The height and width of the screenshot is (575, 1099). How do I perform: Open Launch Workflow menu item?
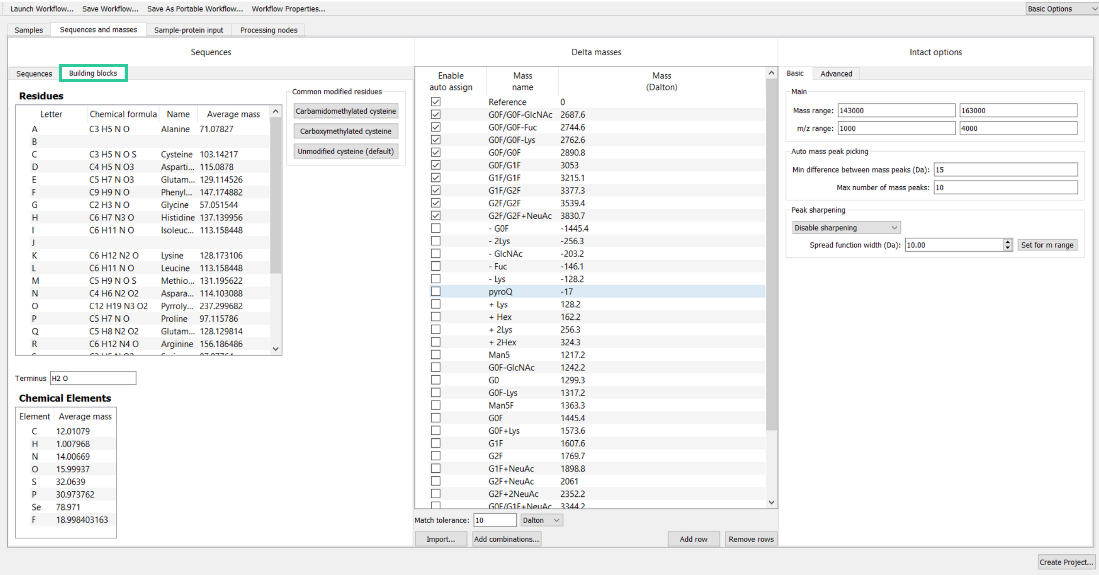point(42,9)
